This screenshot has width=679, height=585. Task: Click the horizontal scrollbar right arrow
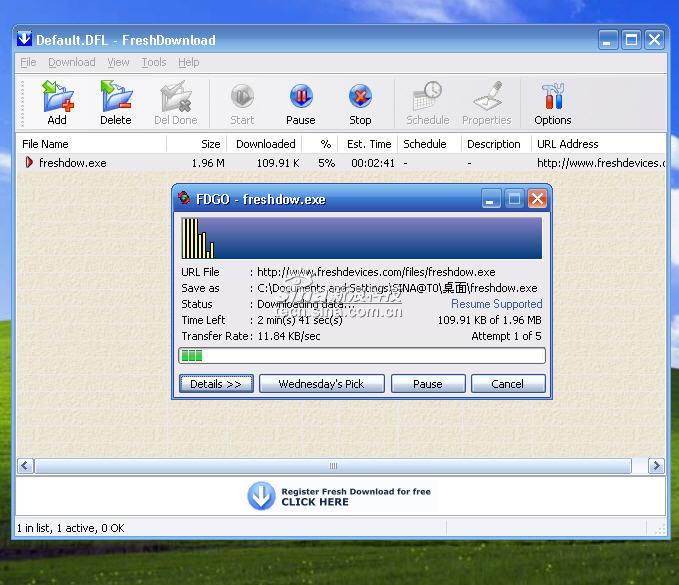(656, 466)
